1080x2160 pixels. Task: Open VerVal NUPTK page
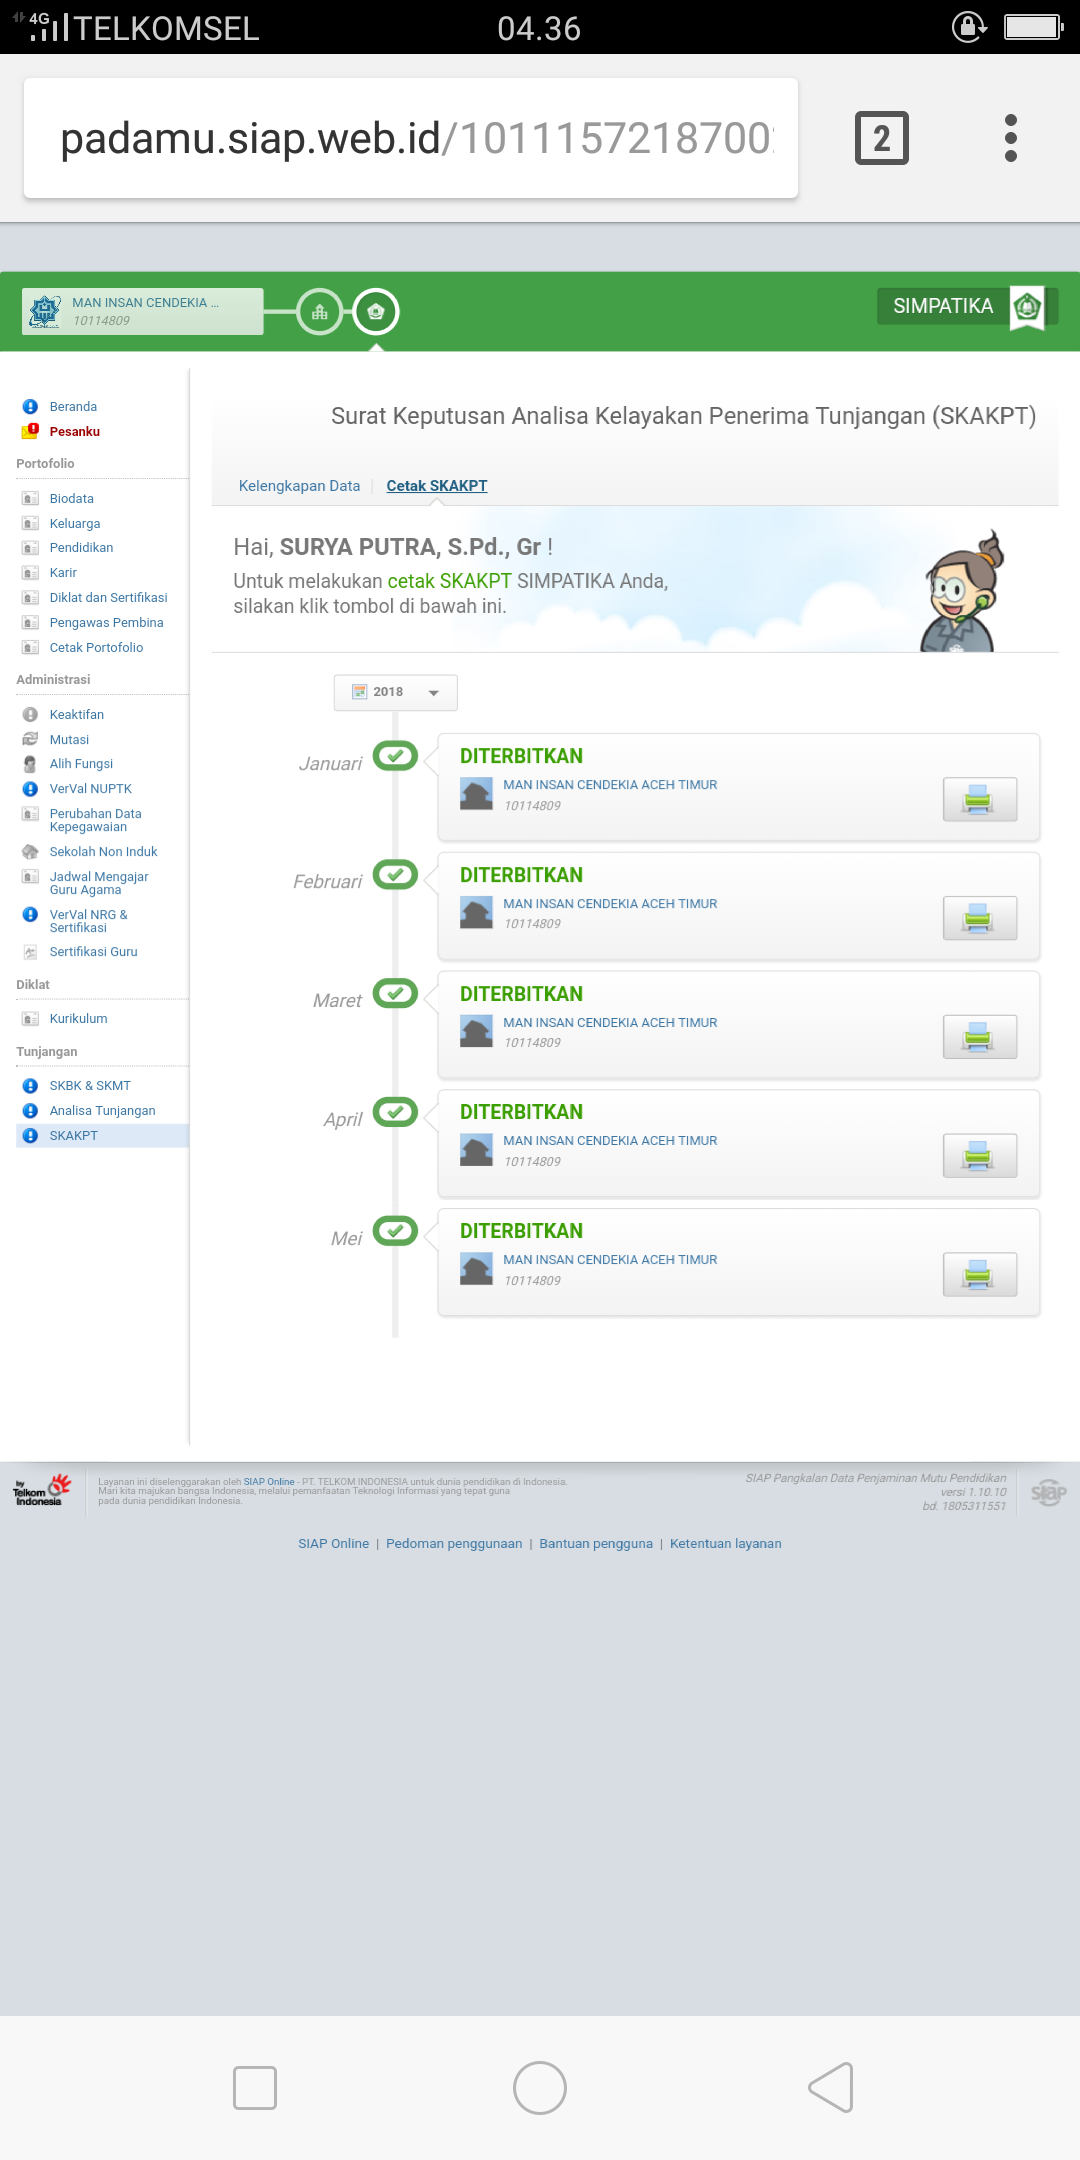click(90, 789)
